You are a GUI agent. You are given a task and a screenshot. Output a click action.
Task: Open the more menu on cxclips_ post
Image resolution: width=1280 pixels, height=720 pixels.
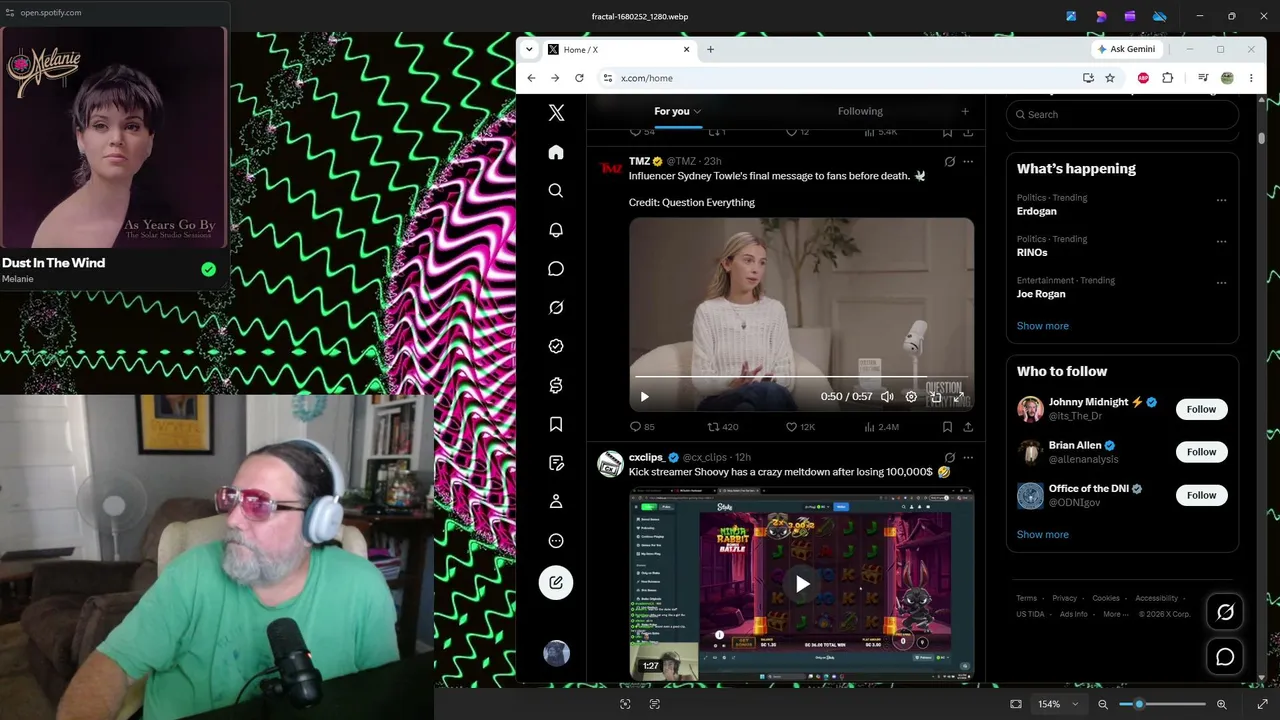click(968, 457)
